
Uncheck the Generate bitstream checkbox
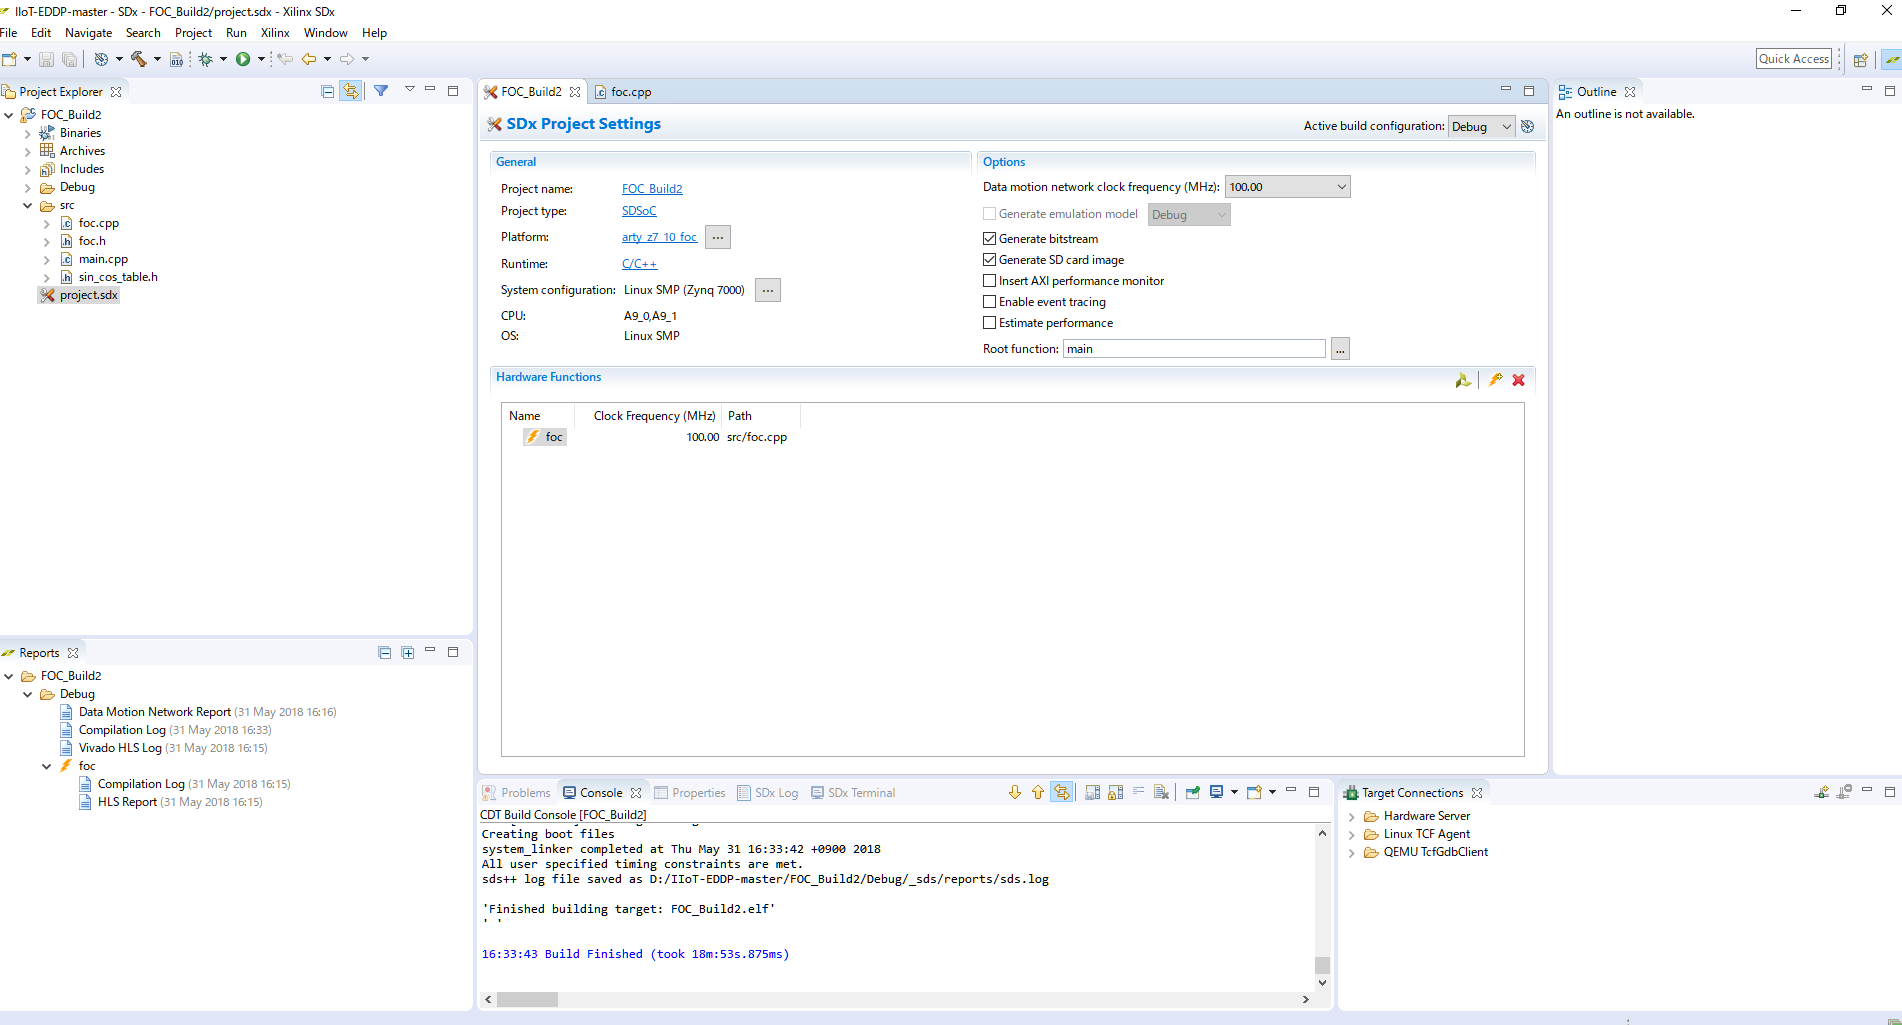(990, 239)
